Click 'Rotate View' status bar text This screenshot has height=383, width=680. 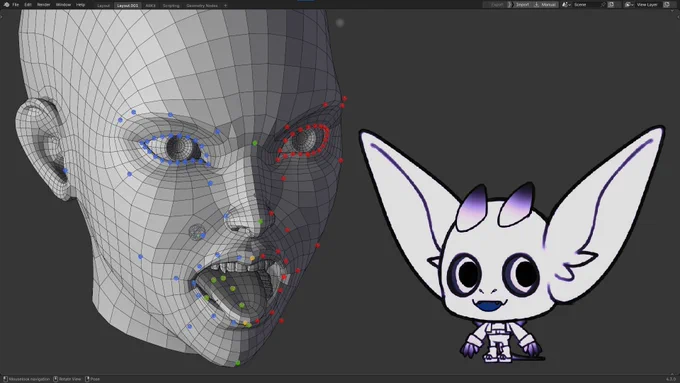70,379
